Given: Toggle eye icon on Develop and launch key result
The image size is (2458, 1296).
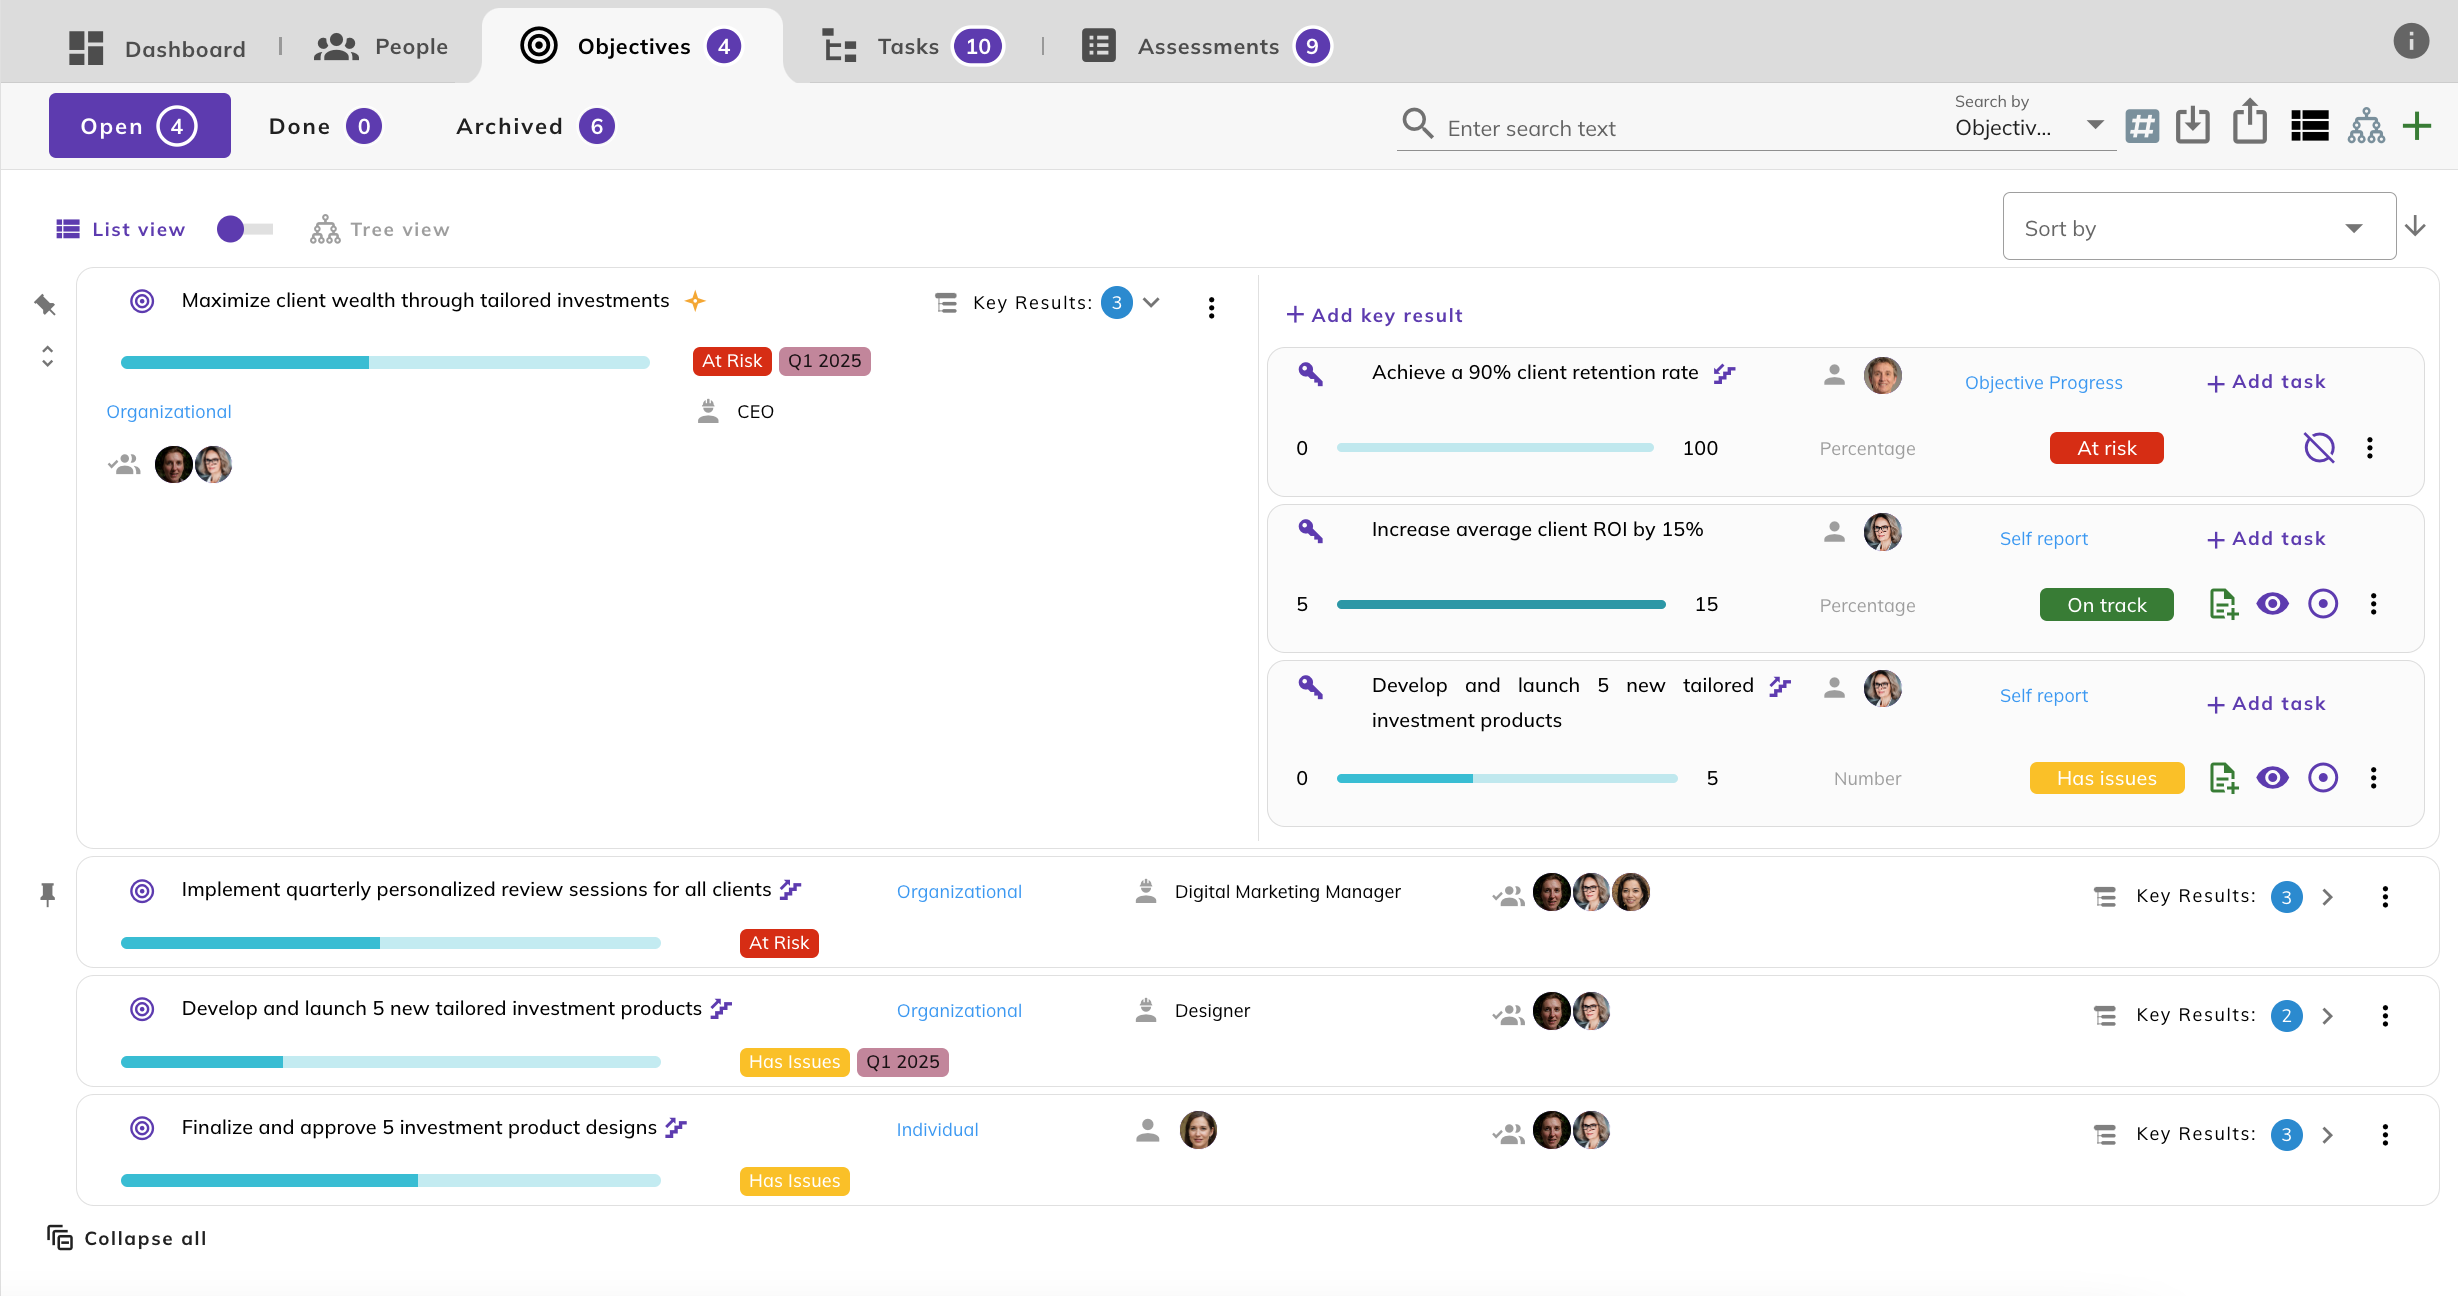Looking at the screenshot, I should (2272, 778).
